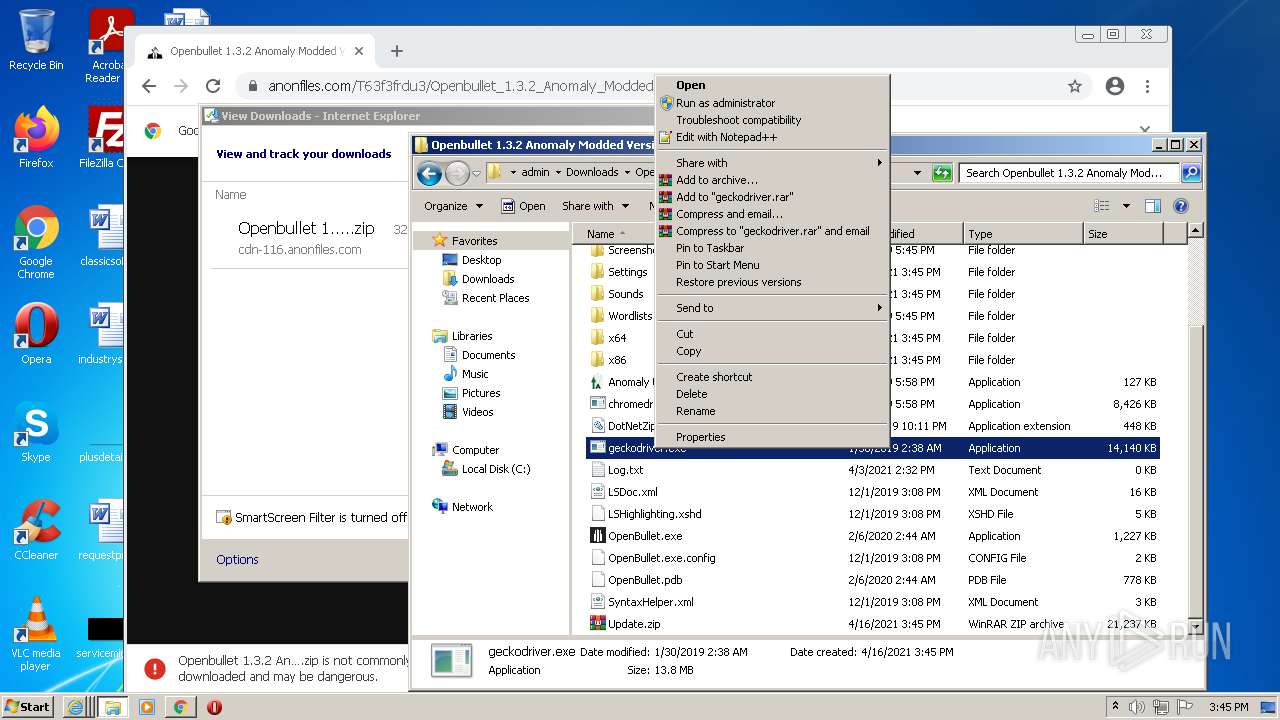Screen dimensions: 1280x720
Task: Open VLC media player shortcut
Action: [x=36, y=634]
